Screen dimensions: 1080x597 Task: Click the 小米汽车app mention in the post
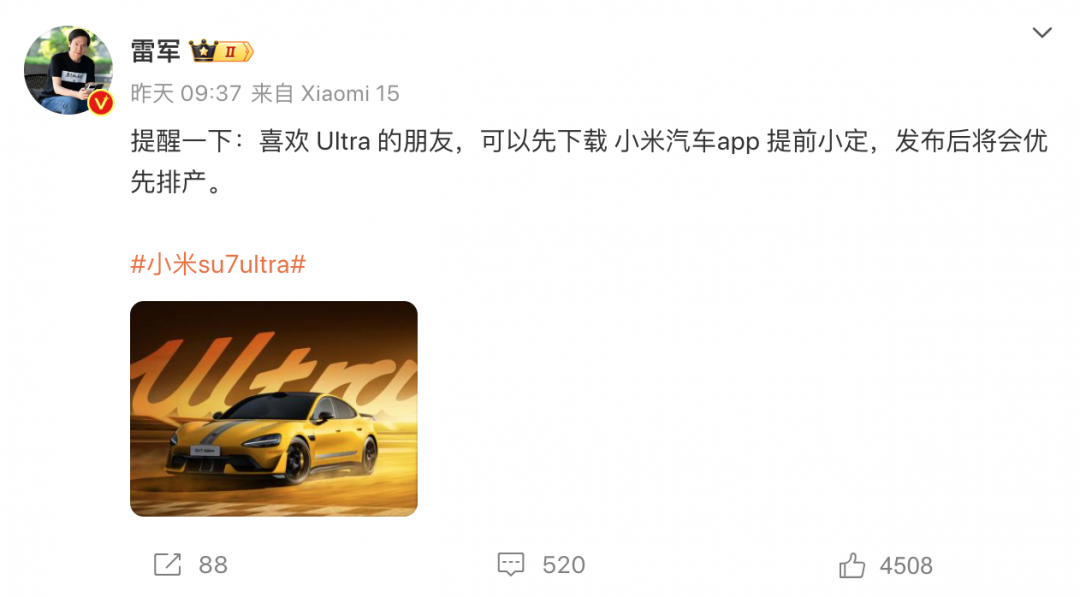[x=687, y=142]
